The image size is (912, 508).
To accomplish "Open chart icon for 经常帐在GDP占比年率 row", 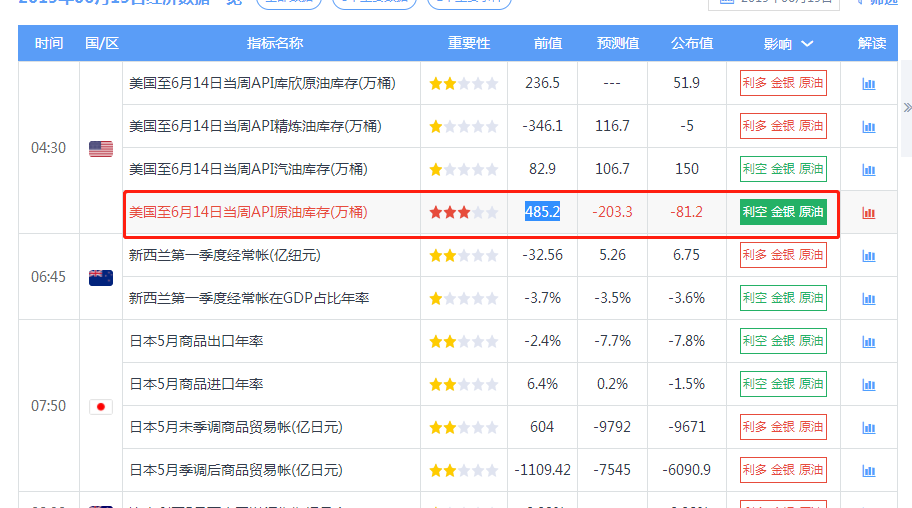I will (x=868, y=299).
